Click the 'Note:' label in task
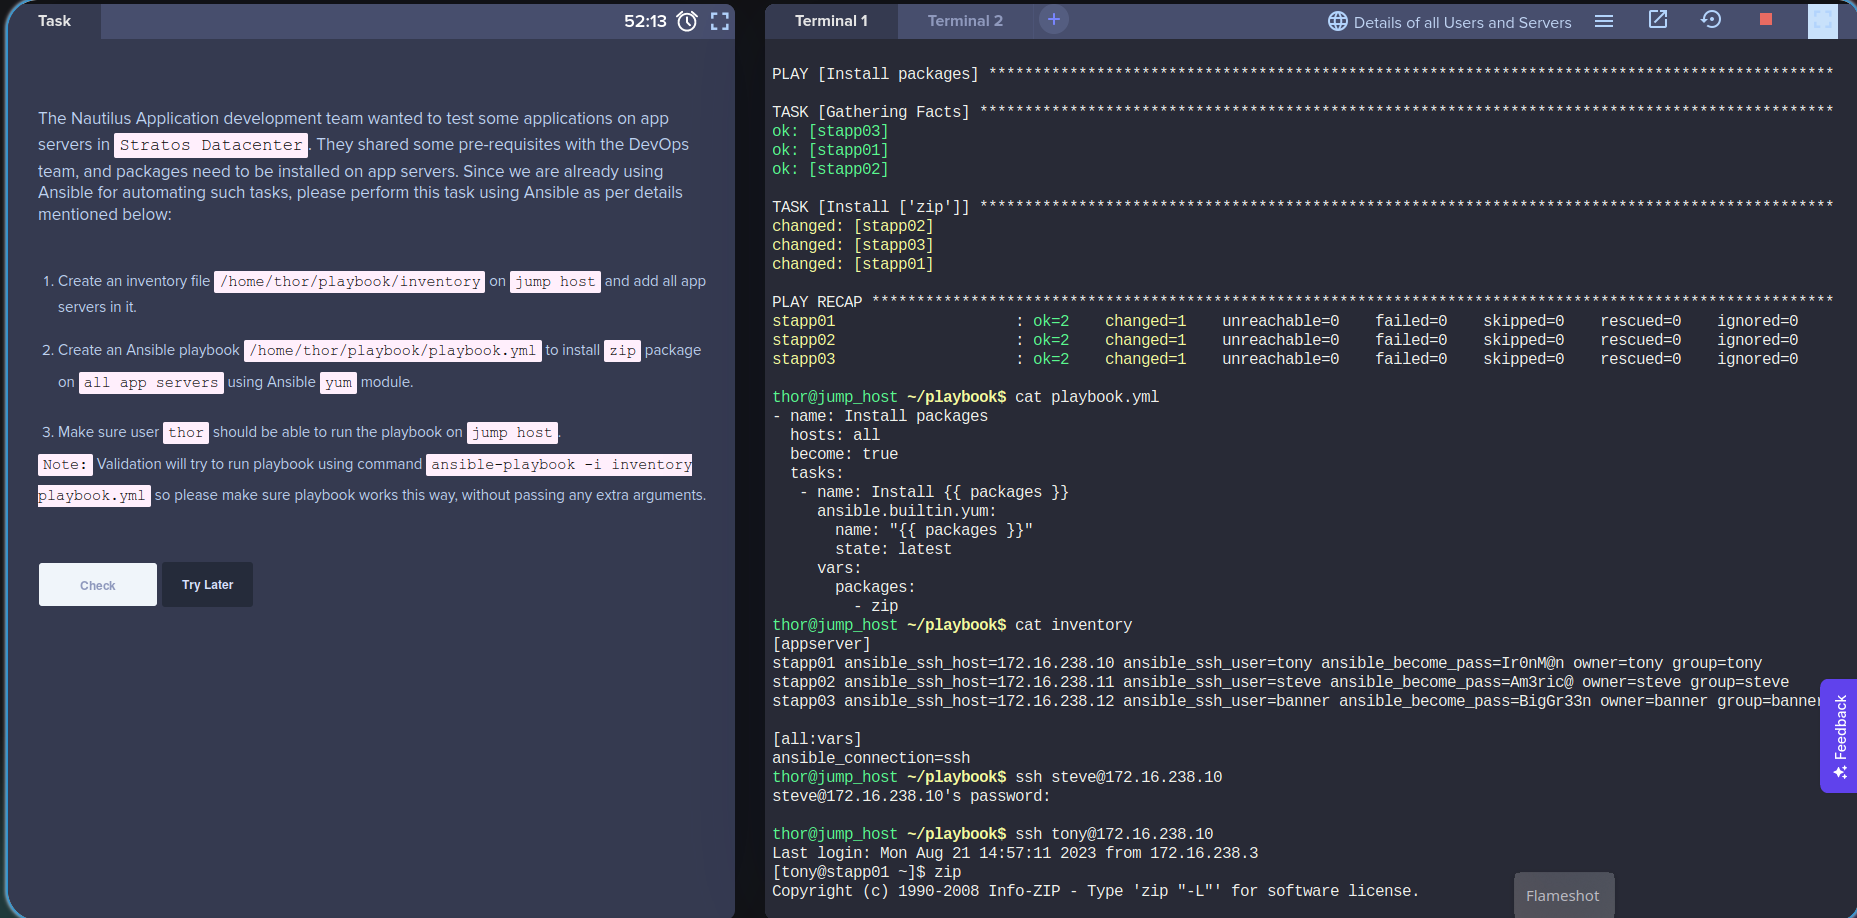 (x=65, y=465)
